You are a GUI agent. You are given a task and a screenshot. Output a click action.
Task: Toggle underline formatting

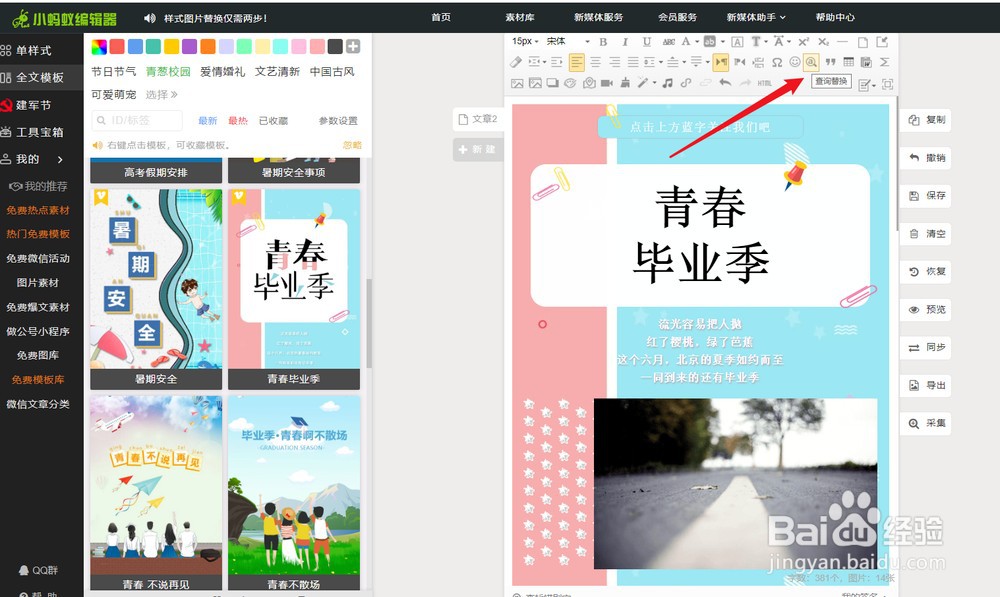point(647,42)
